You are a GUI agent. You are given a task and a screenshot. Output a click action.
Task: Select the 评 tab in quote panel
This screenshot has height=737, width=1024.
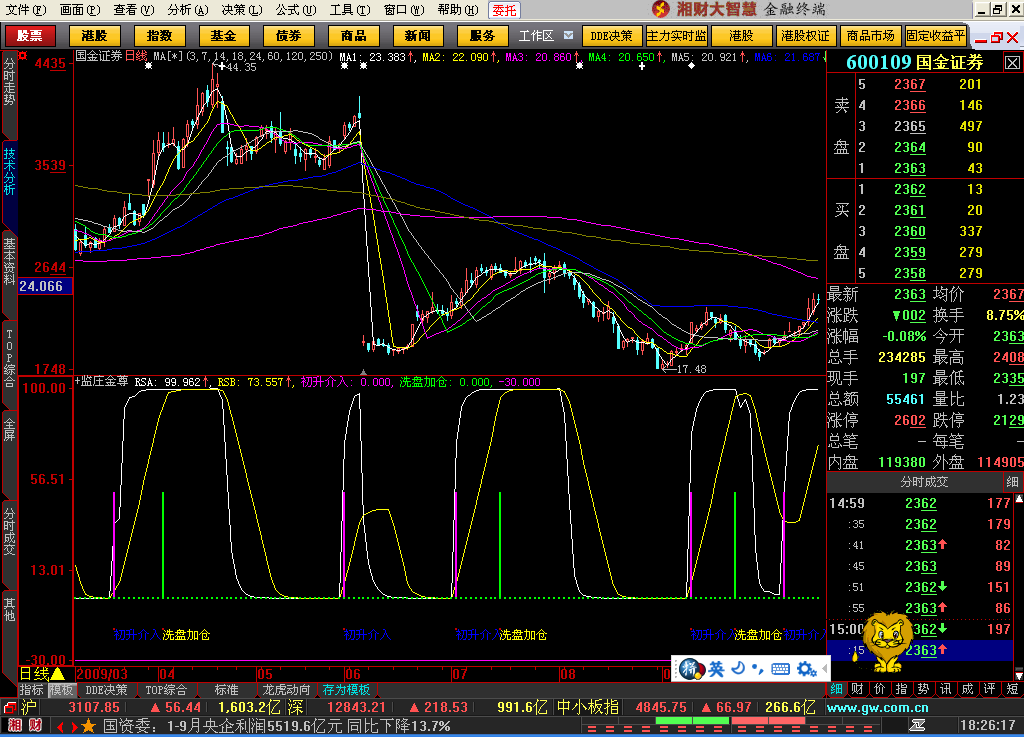pos(990,689)
